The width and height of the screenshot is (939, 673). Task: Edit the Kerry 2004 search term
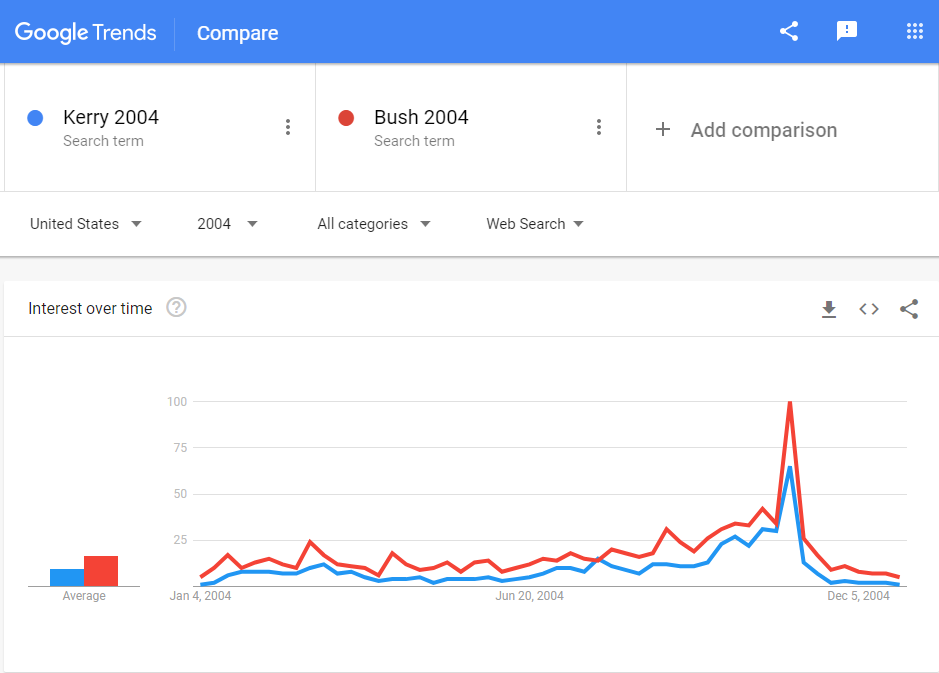click(111, 117)
